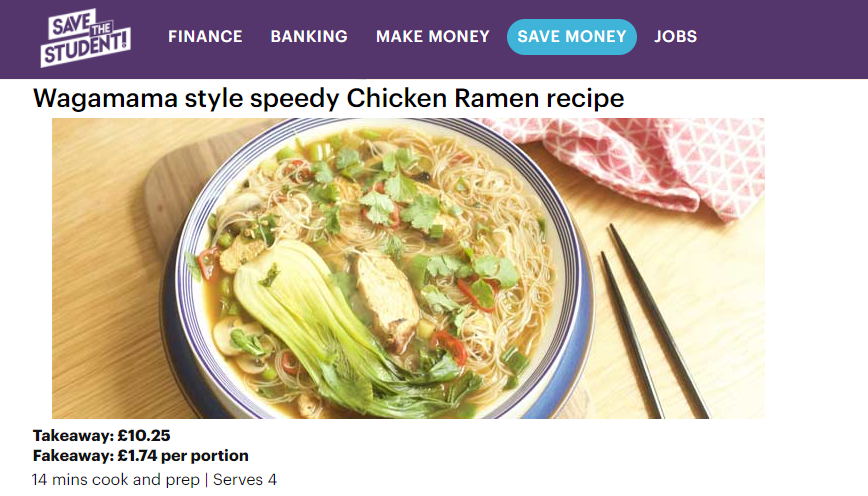Click the 14 mins cook and prep text
868x496 pixels.
point(116,479)
